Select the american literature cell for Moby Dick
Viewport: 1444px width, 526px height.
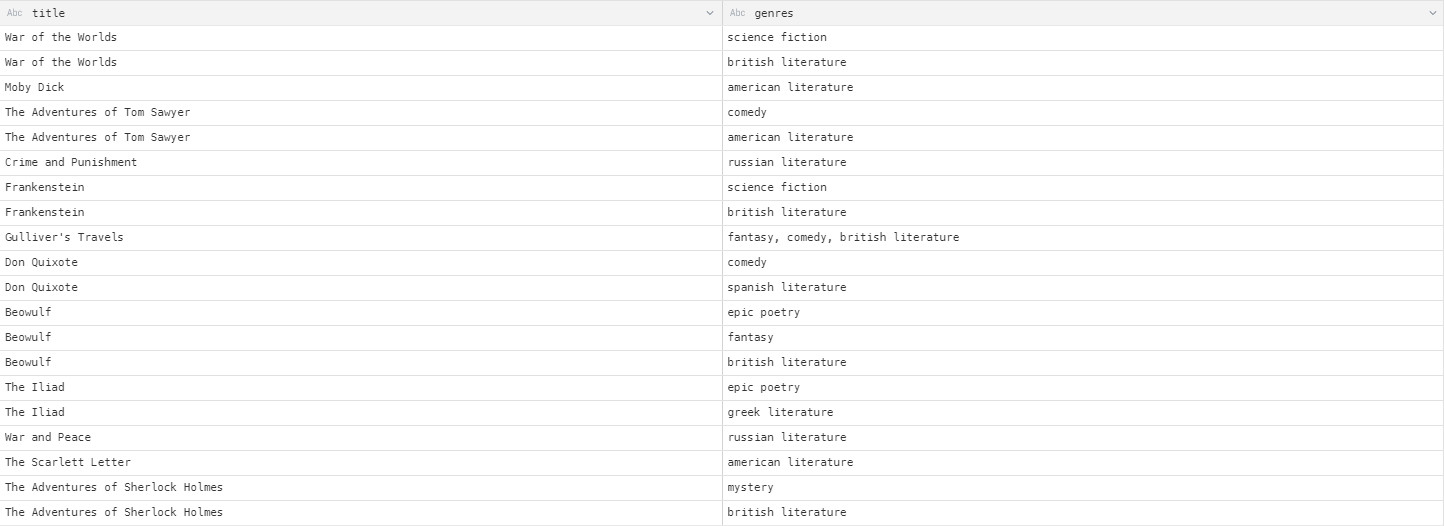tap(790, 88)
